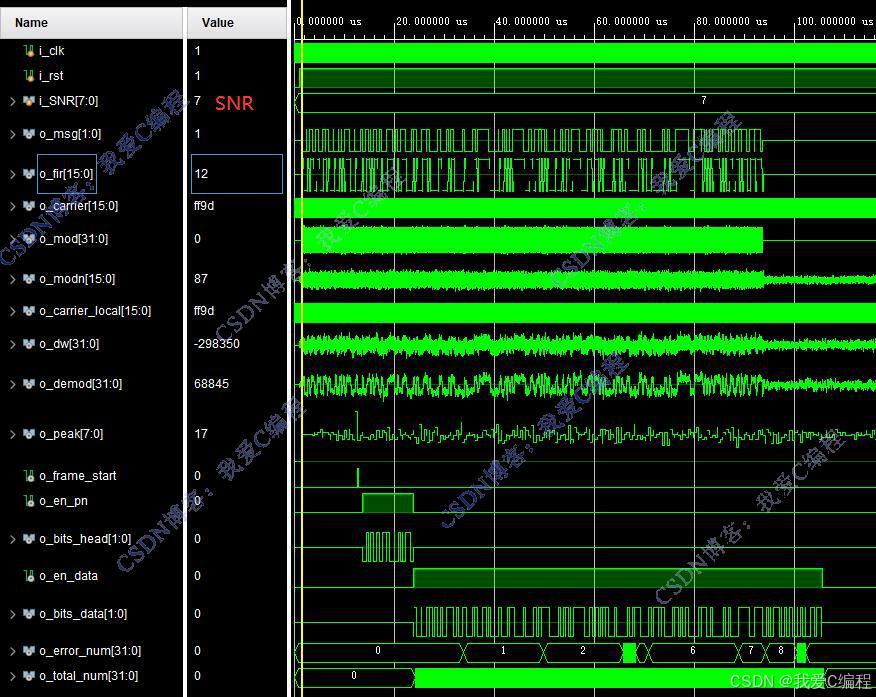The width and height of the screenshot is (876, 697).
Task: Select the o_en_pn signal name
Action: (63, 500)
